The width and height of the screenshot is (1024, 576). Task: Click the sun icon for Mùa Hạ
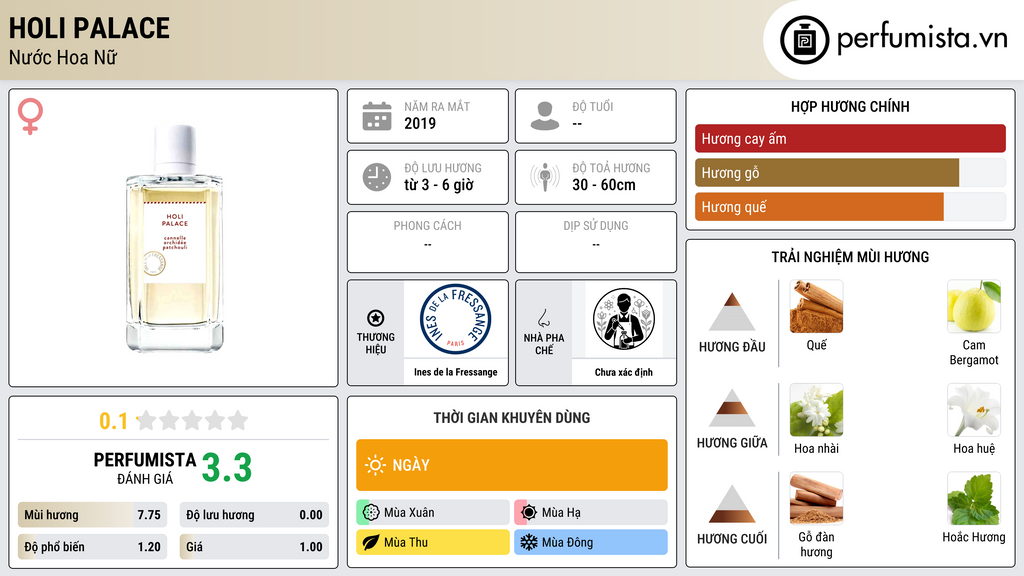(x=529, y=513)
